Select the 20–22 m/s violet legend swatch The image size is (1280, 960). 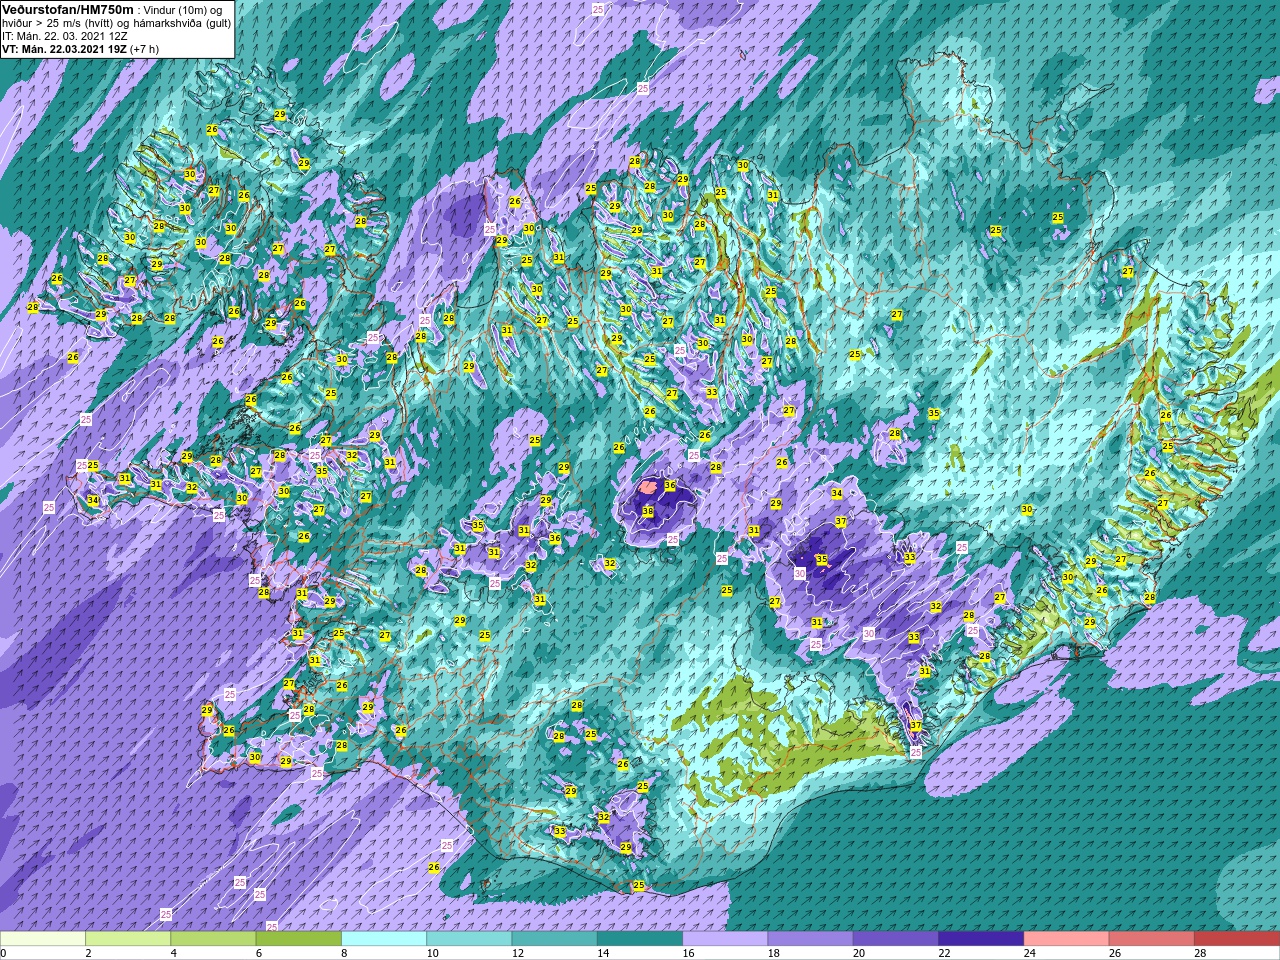click(896, 939)
